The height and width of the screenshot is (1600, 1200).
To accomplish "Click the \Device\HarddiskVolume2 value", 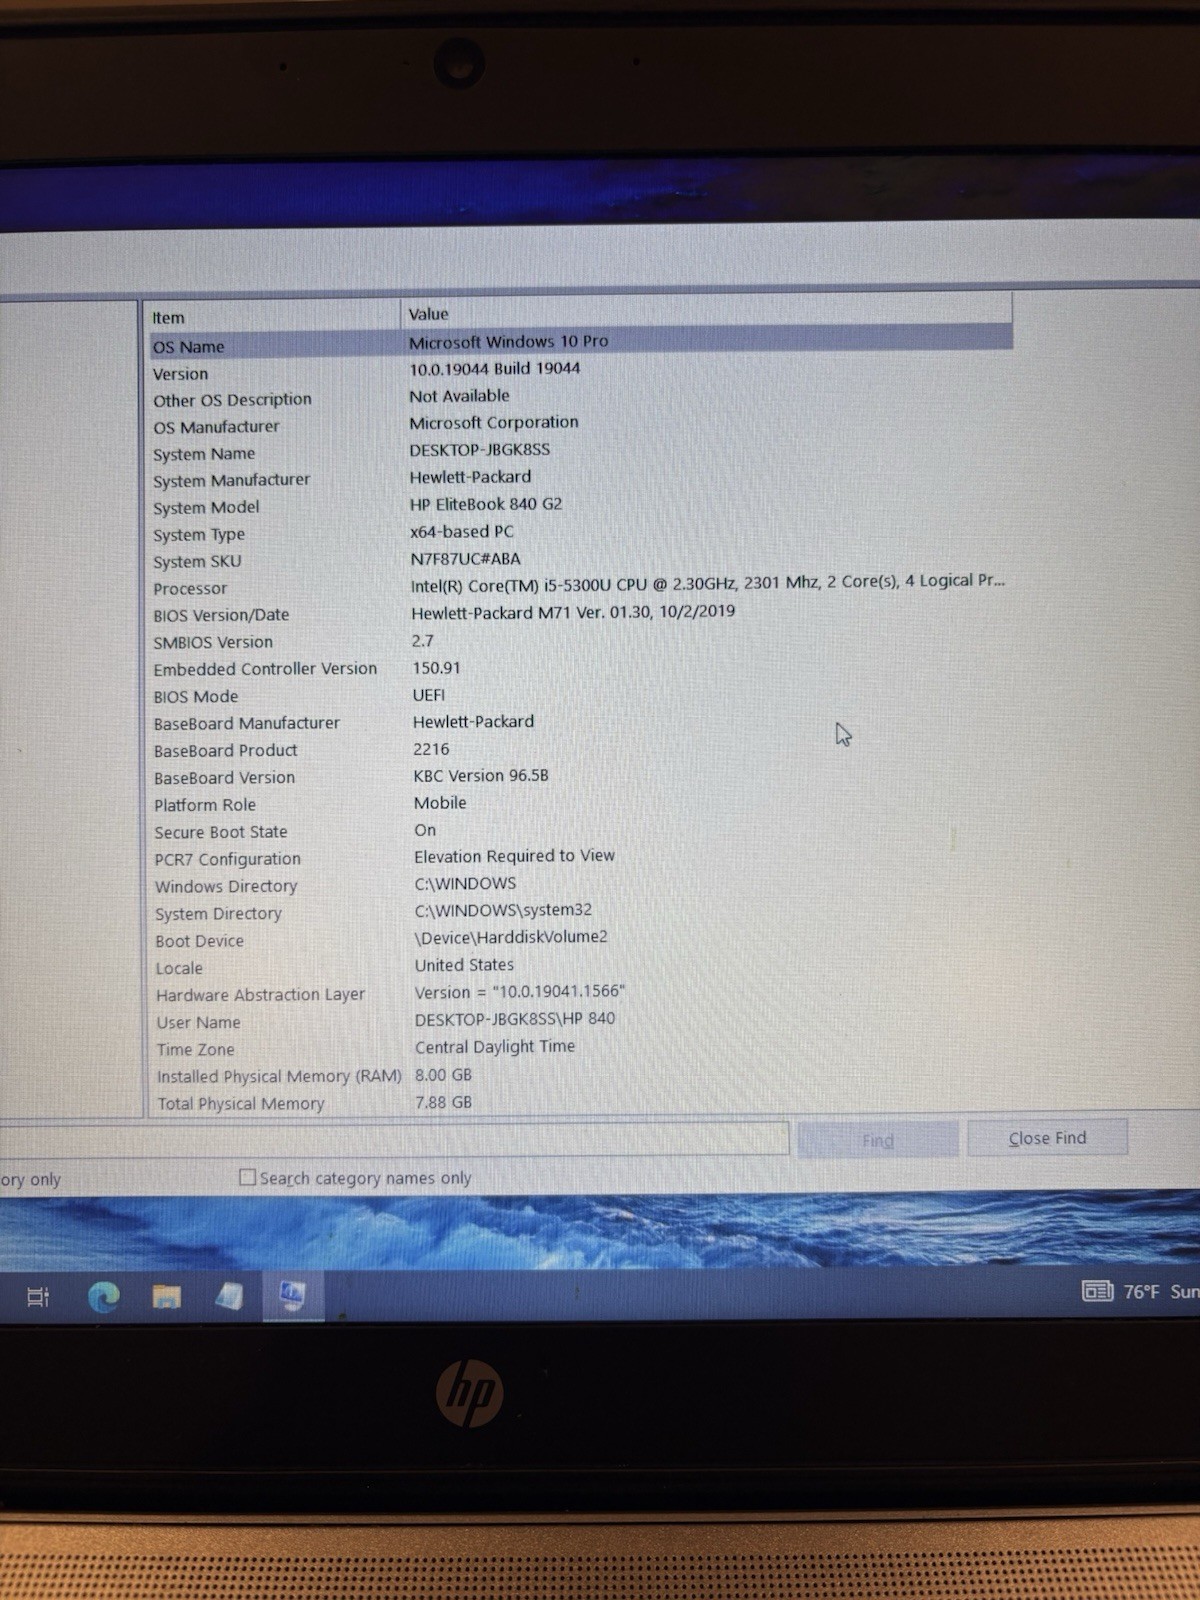I will pyautogui.click(x=511, y=937).
